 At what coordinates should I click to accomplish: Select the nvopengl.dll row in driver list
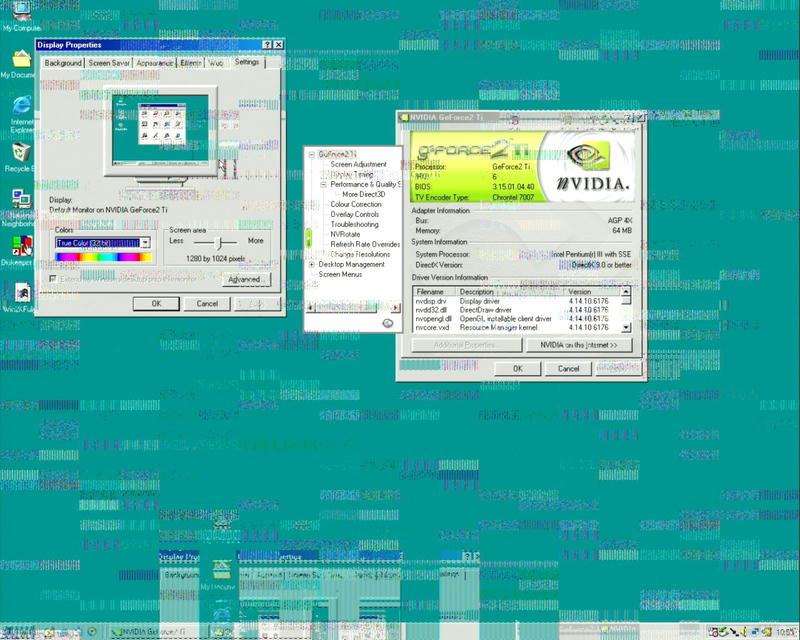[517, 318]
